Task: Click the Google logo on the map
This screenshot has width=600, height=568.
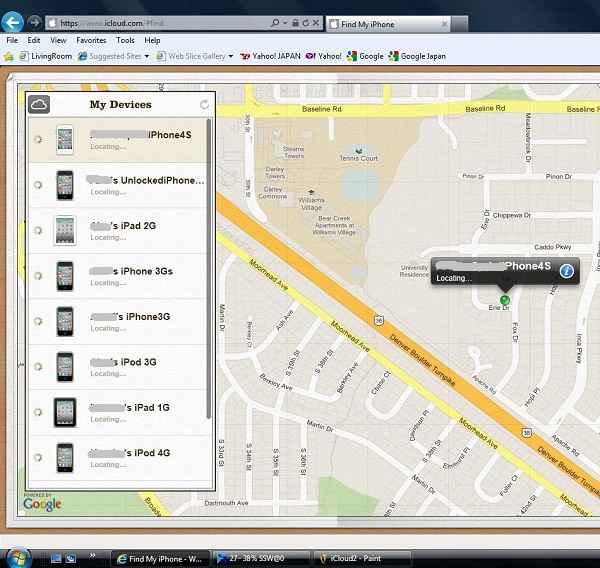Action: pyautogui.click(x=42, y=504)
